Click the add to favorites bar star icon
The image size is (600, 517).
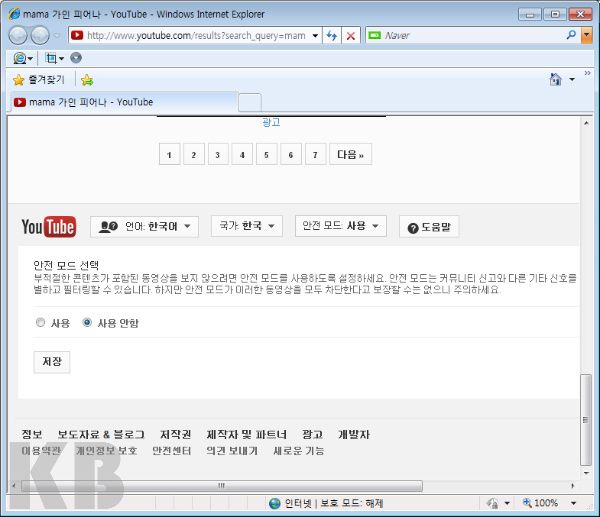(x=87, y=80)
